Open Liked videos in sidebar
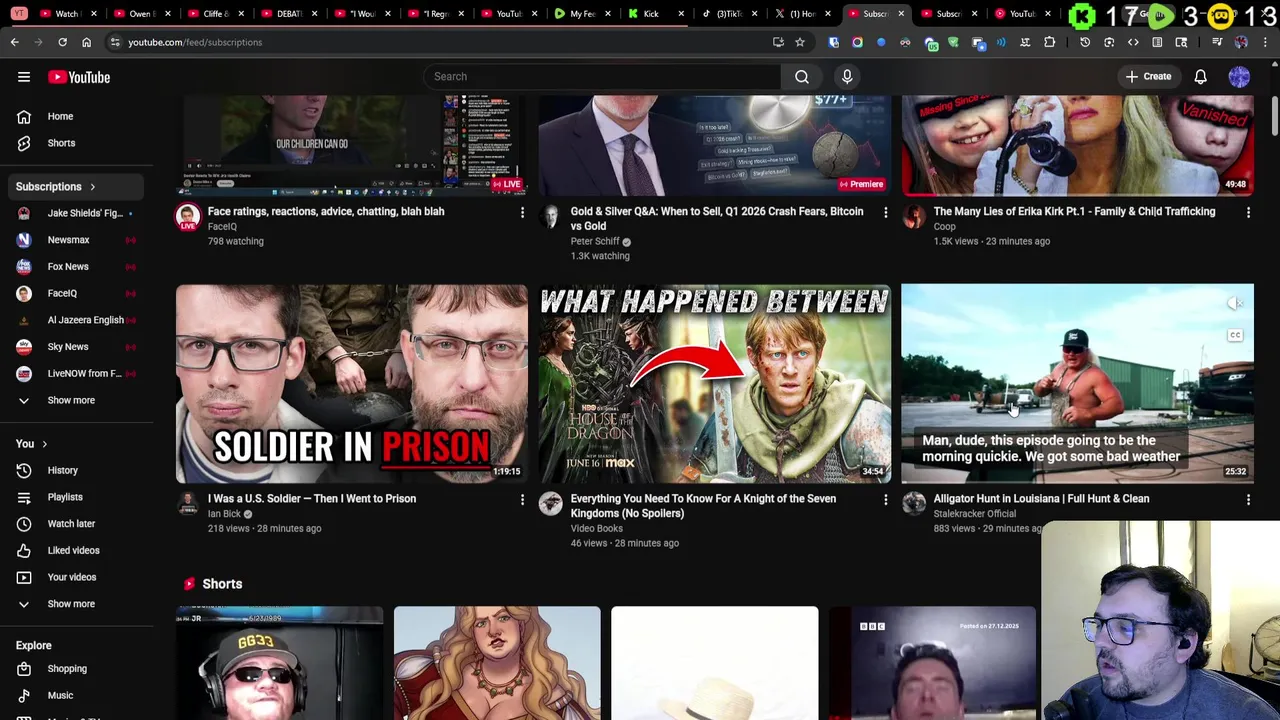 click(76, 550)
